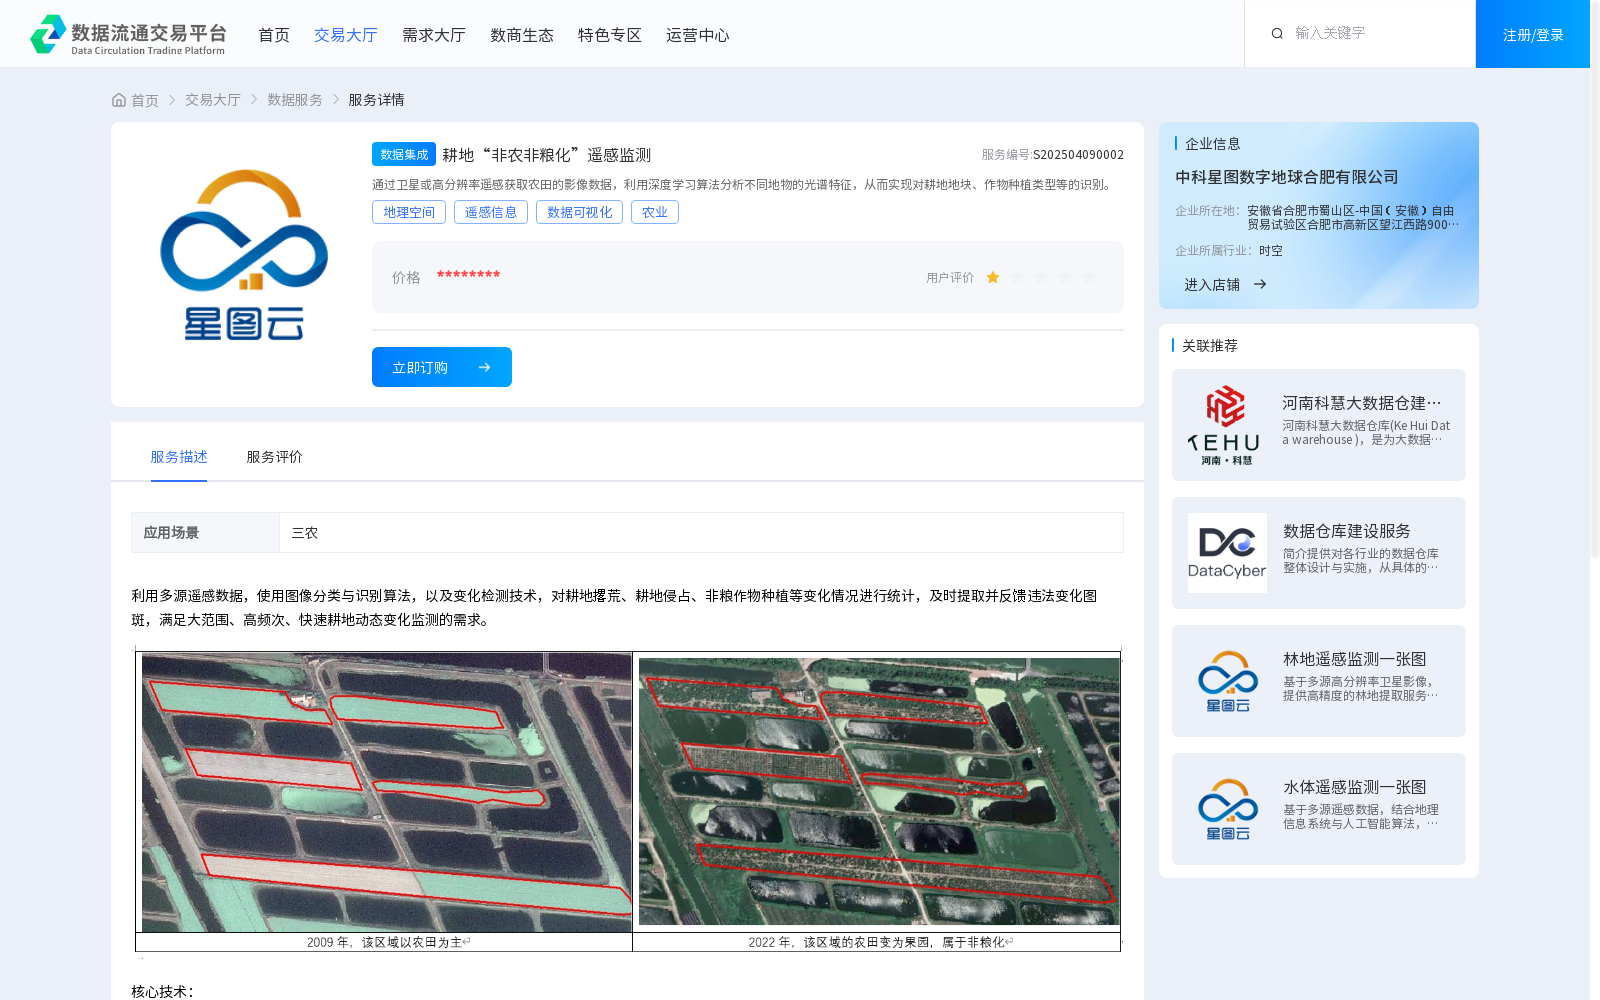
Task: Click the search magnifier icon
Action: coord(1277,34)
